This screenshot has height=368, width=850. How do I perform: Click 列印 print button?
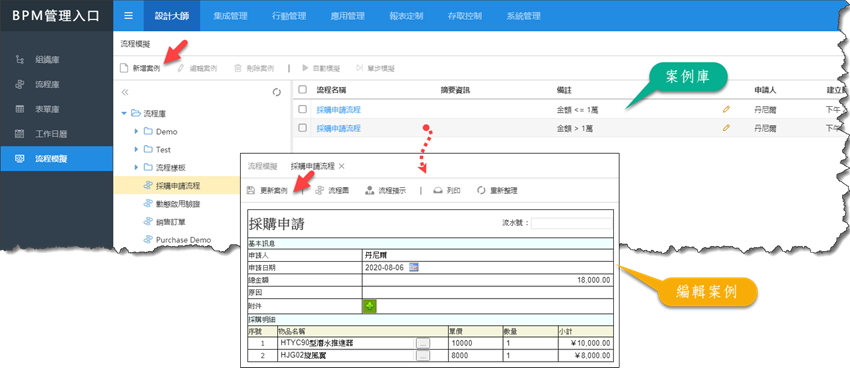click(447, 191)
